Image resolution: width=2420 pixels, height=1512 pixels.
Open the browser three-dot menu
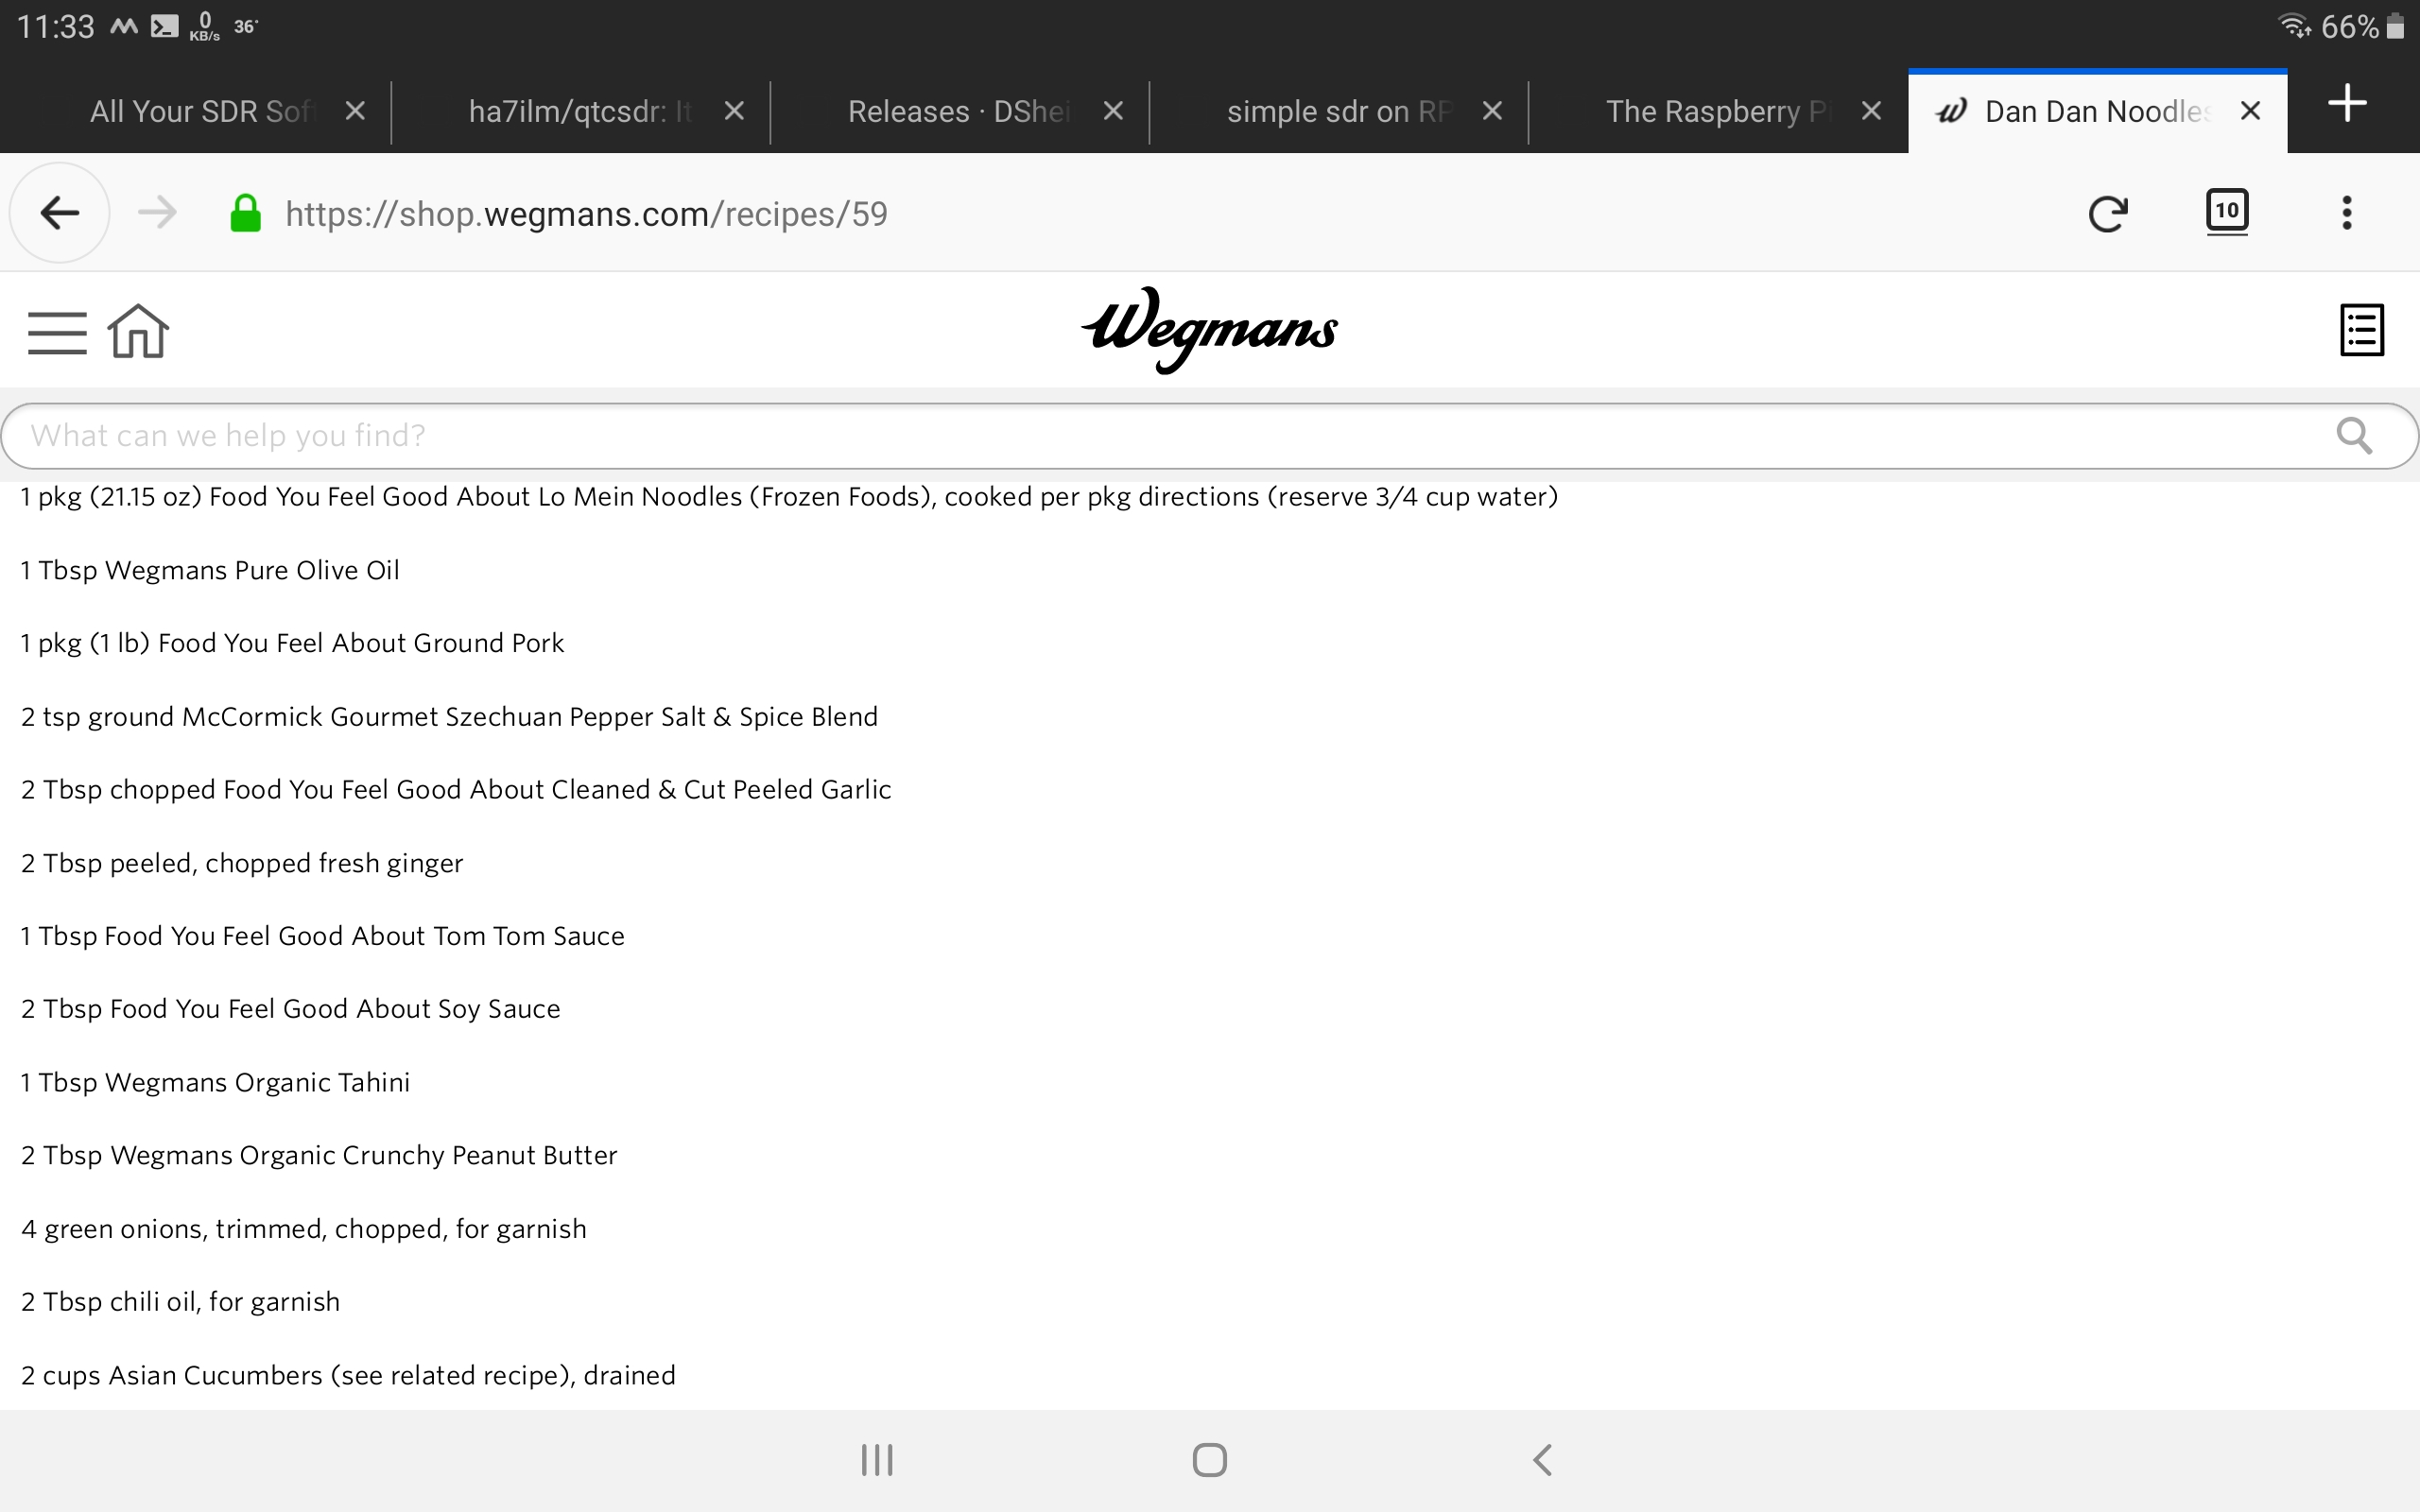(x=2346, y=213)
